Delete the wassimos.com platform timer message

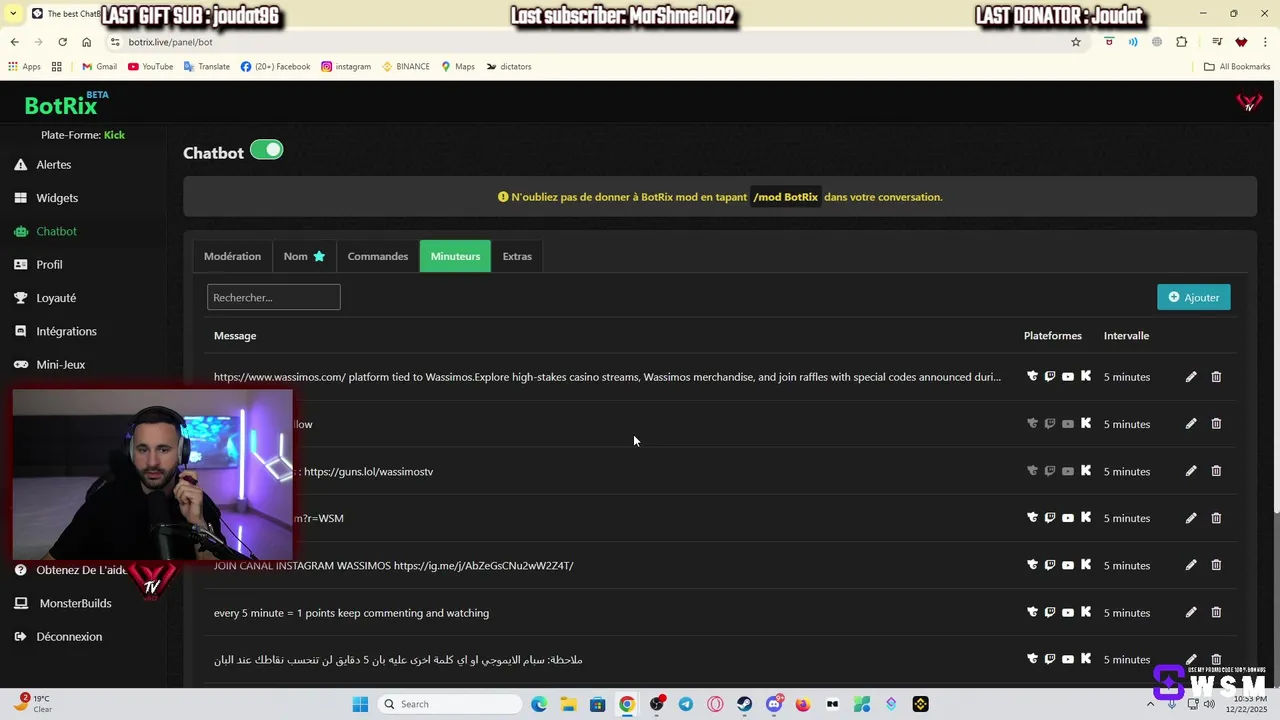[1216, 377]
